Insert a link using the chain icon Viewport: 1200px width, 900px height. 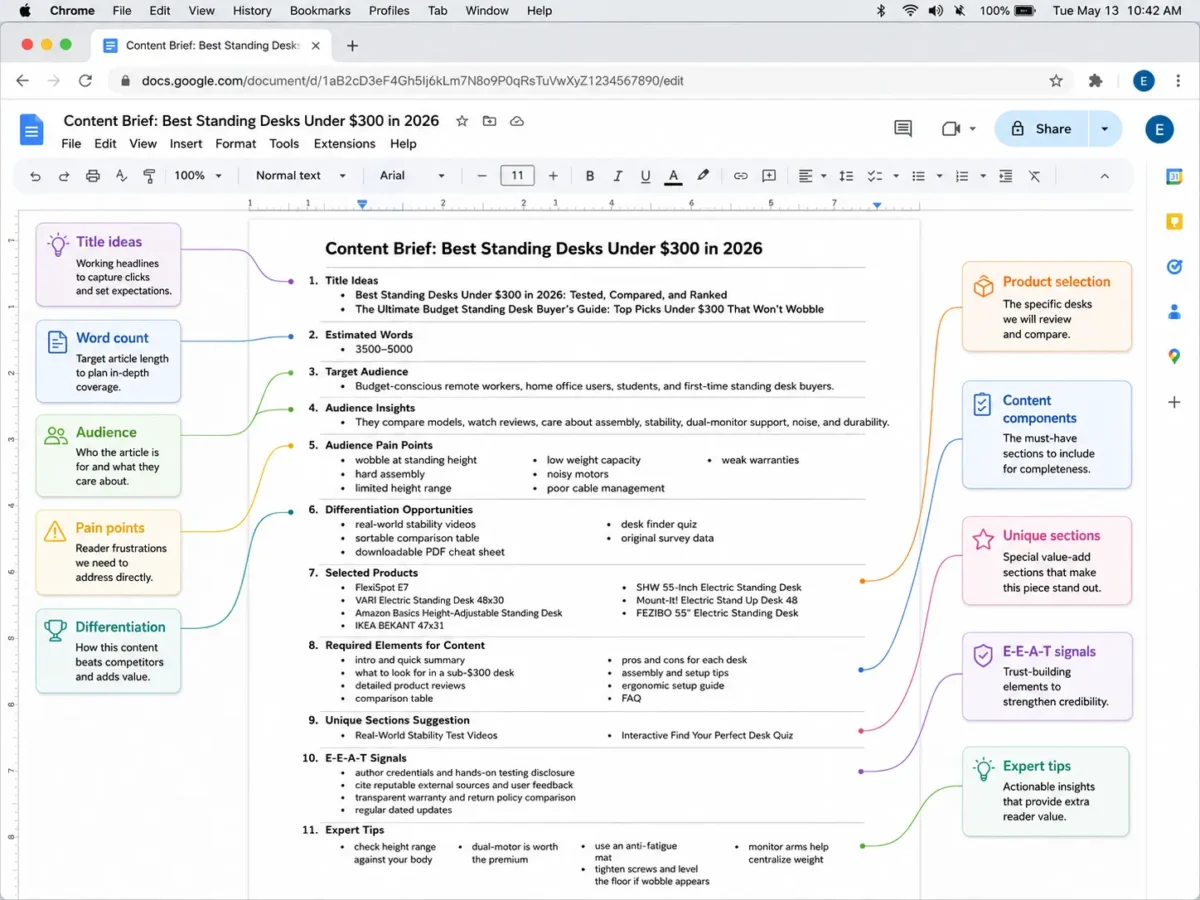point(740,176)
